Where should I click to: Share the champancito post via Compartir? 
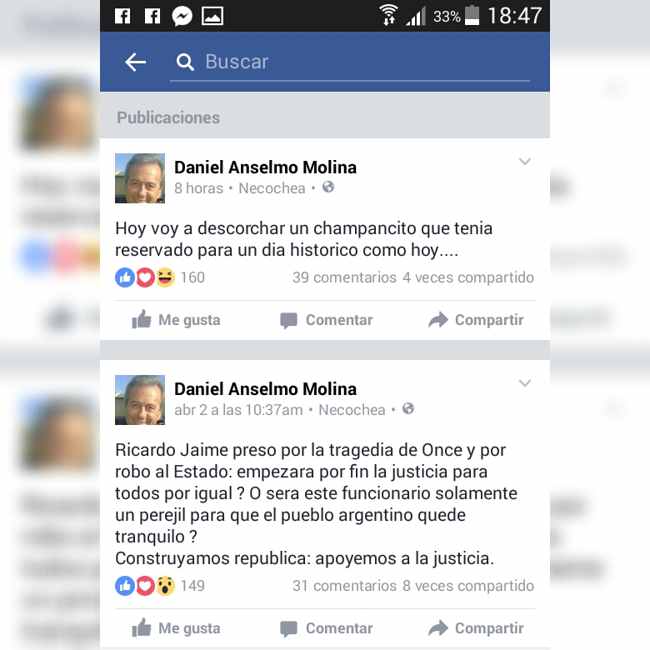click(476, 320)
